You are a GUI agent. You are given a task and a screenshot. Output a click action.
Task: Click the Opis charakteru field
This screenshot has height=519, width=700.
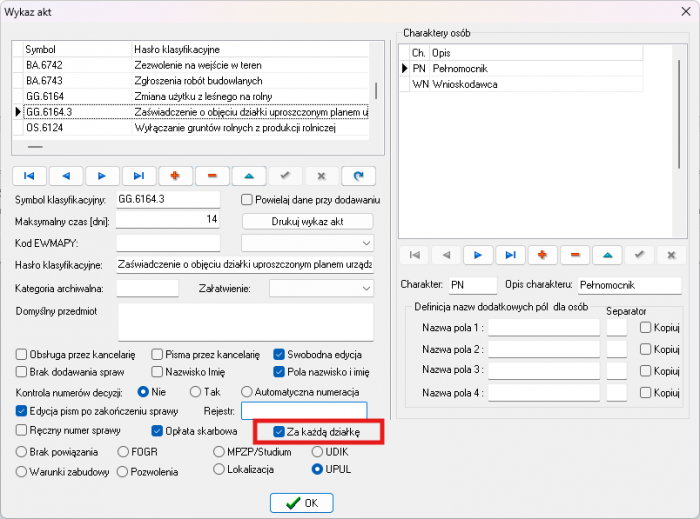629,285
